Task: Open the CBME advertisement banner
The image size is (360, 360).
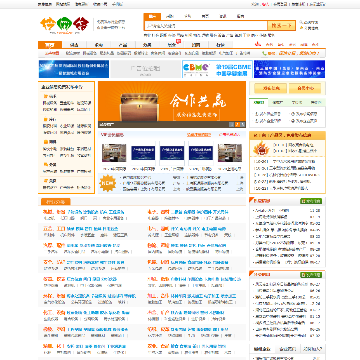Action: pos(217,69)
